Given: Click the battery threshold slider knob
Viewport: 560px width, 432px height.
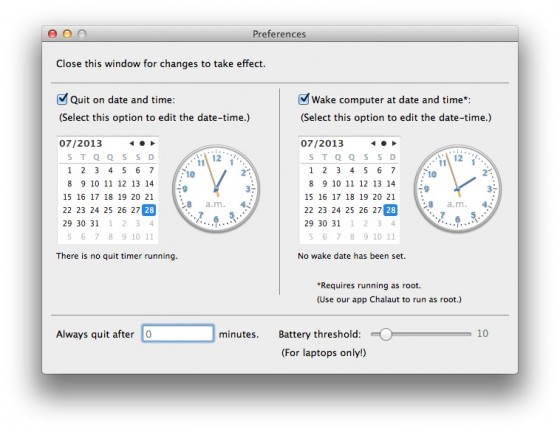Looking at the screenshot, I should [385, 334].
